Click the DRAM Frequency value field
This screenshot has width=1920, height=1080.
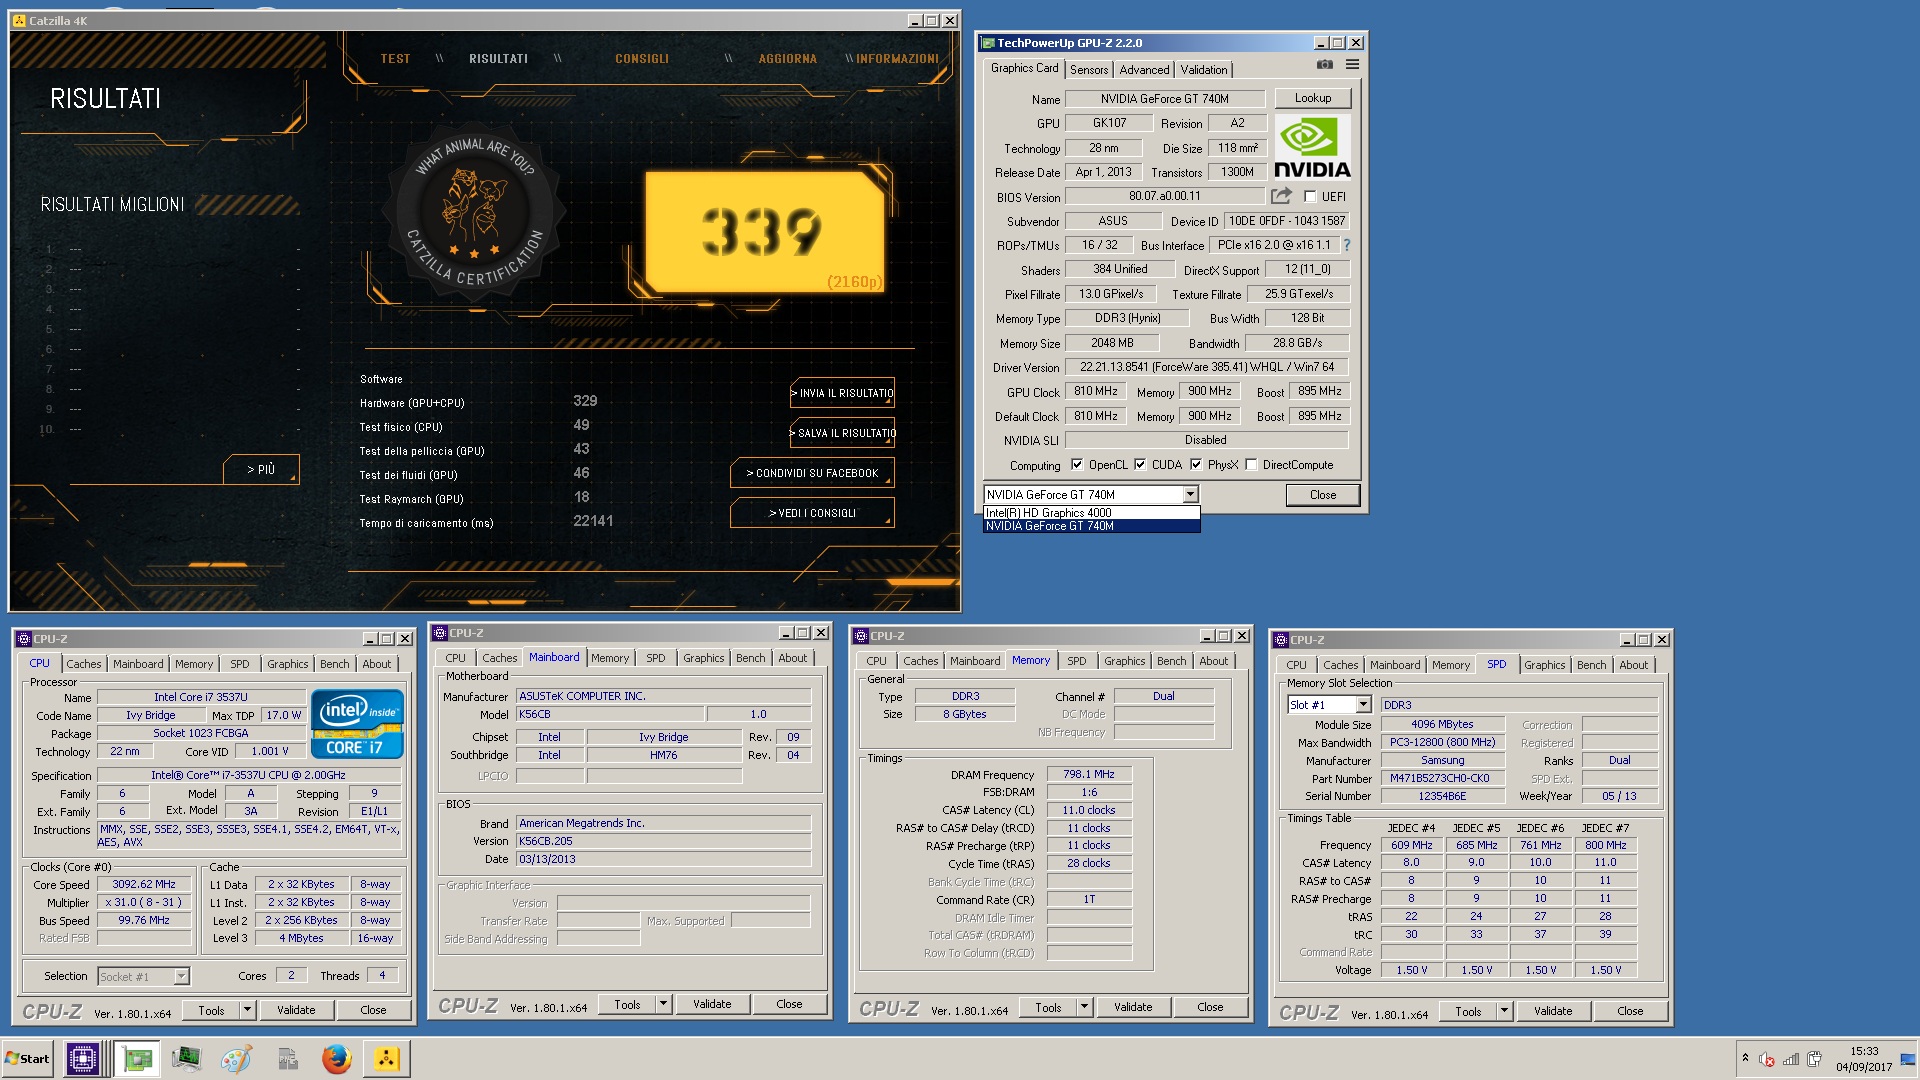point(1089,774)
